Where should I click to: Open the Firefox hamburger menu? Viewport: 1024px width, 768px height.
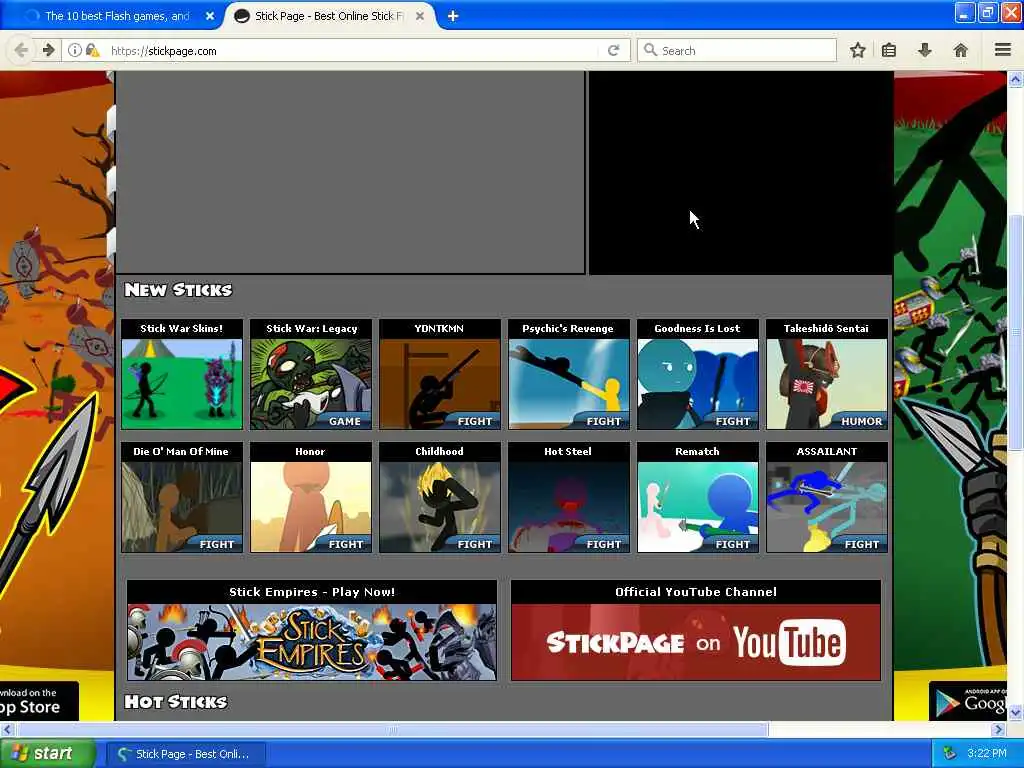[1003, 50]
